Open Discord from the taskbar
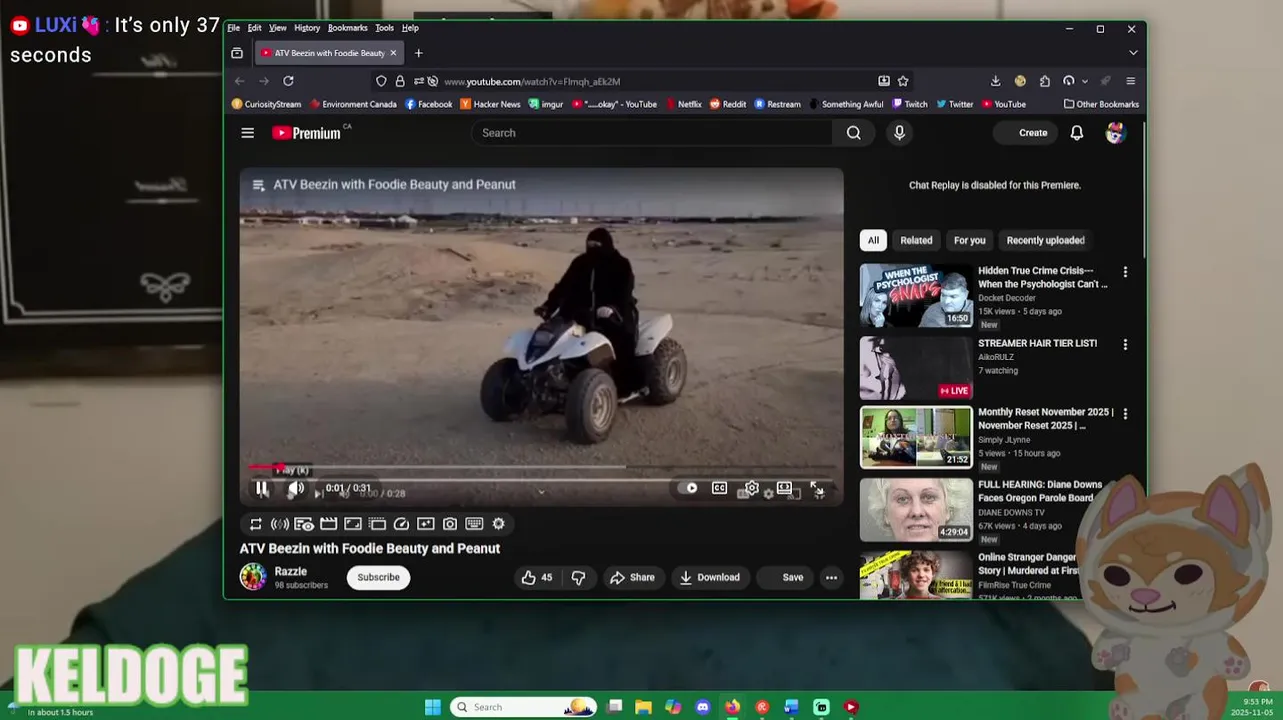 click(703, 707)
